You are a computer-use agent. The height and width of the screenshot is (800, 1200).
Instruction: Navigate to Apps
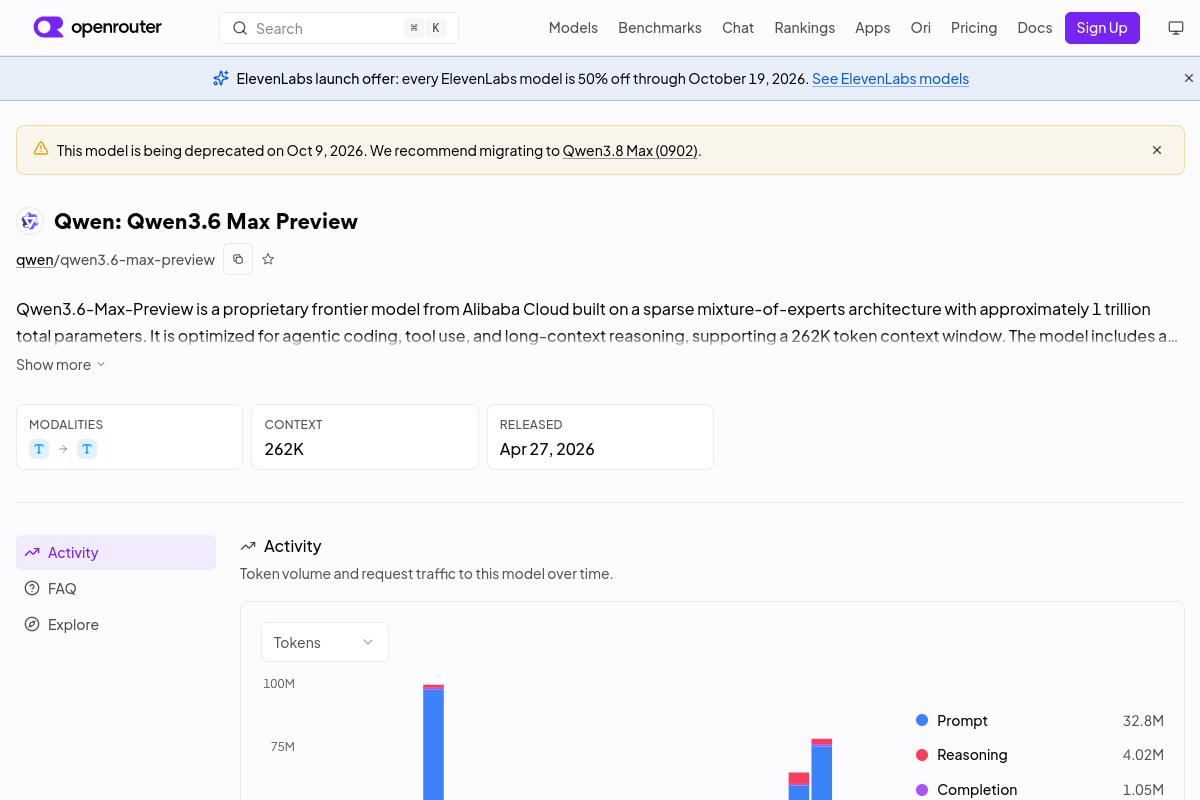(x=872, y=28)
